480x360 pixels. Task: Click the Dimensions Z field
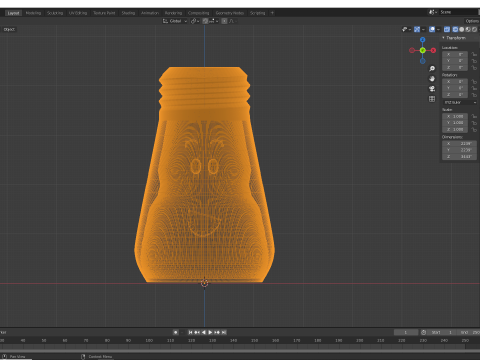click(460, 156)
